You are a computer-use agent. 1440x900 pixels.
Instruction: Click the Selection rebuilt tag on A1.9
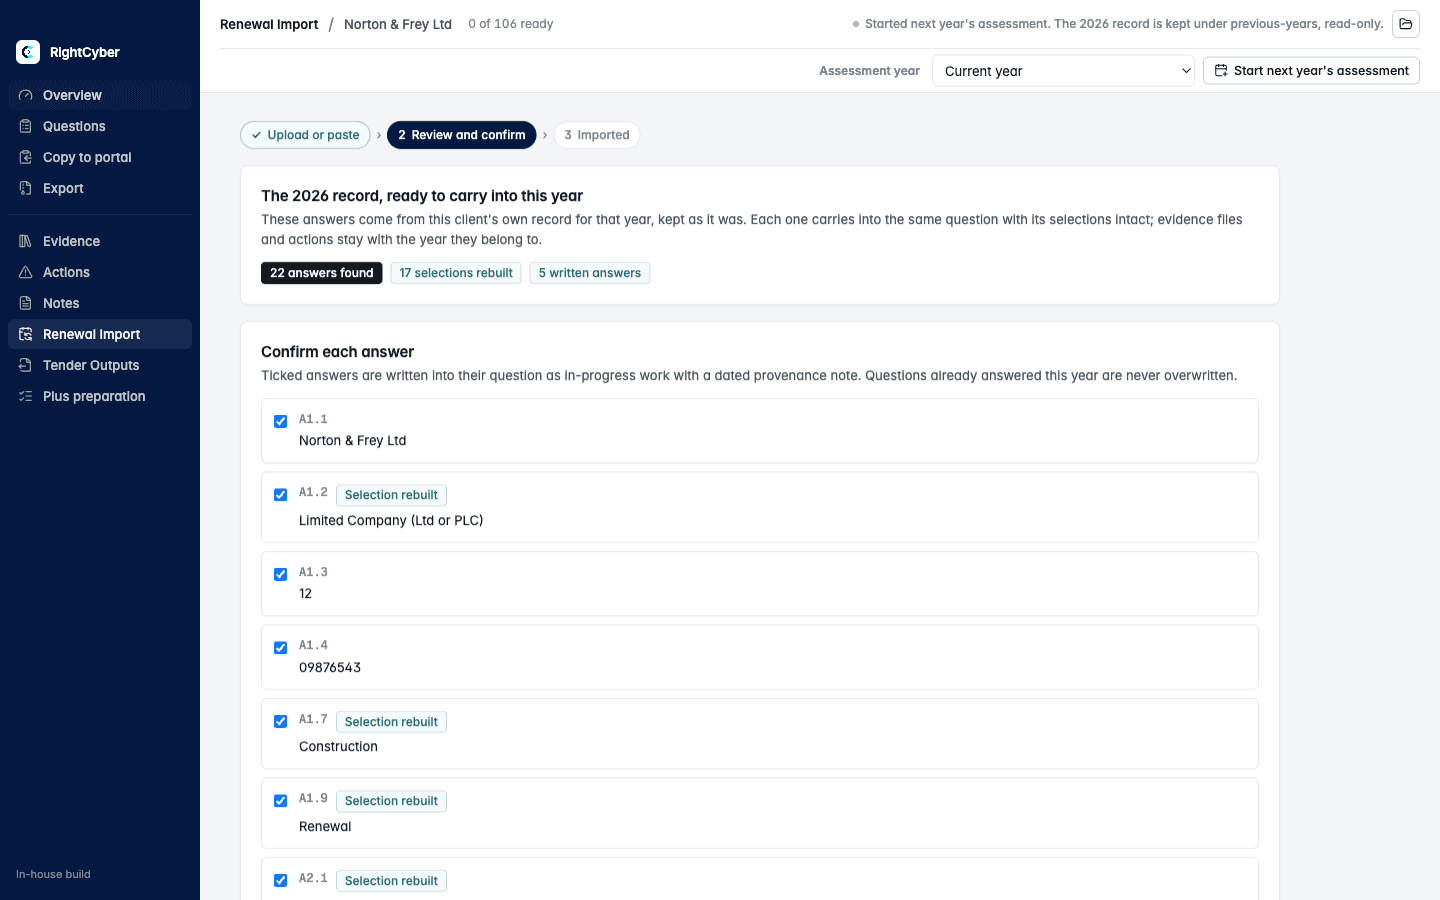tap(391, 801)
